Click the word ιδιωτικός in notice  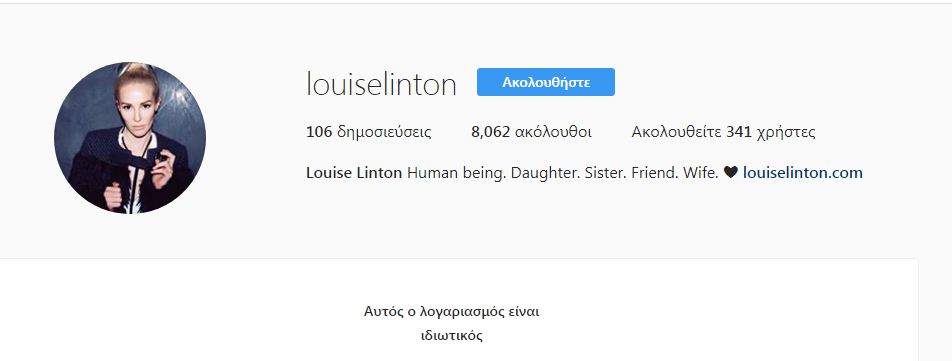coord(452,336)
